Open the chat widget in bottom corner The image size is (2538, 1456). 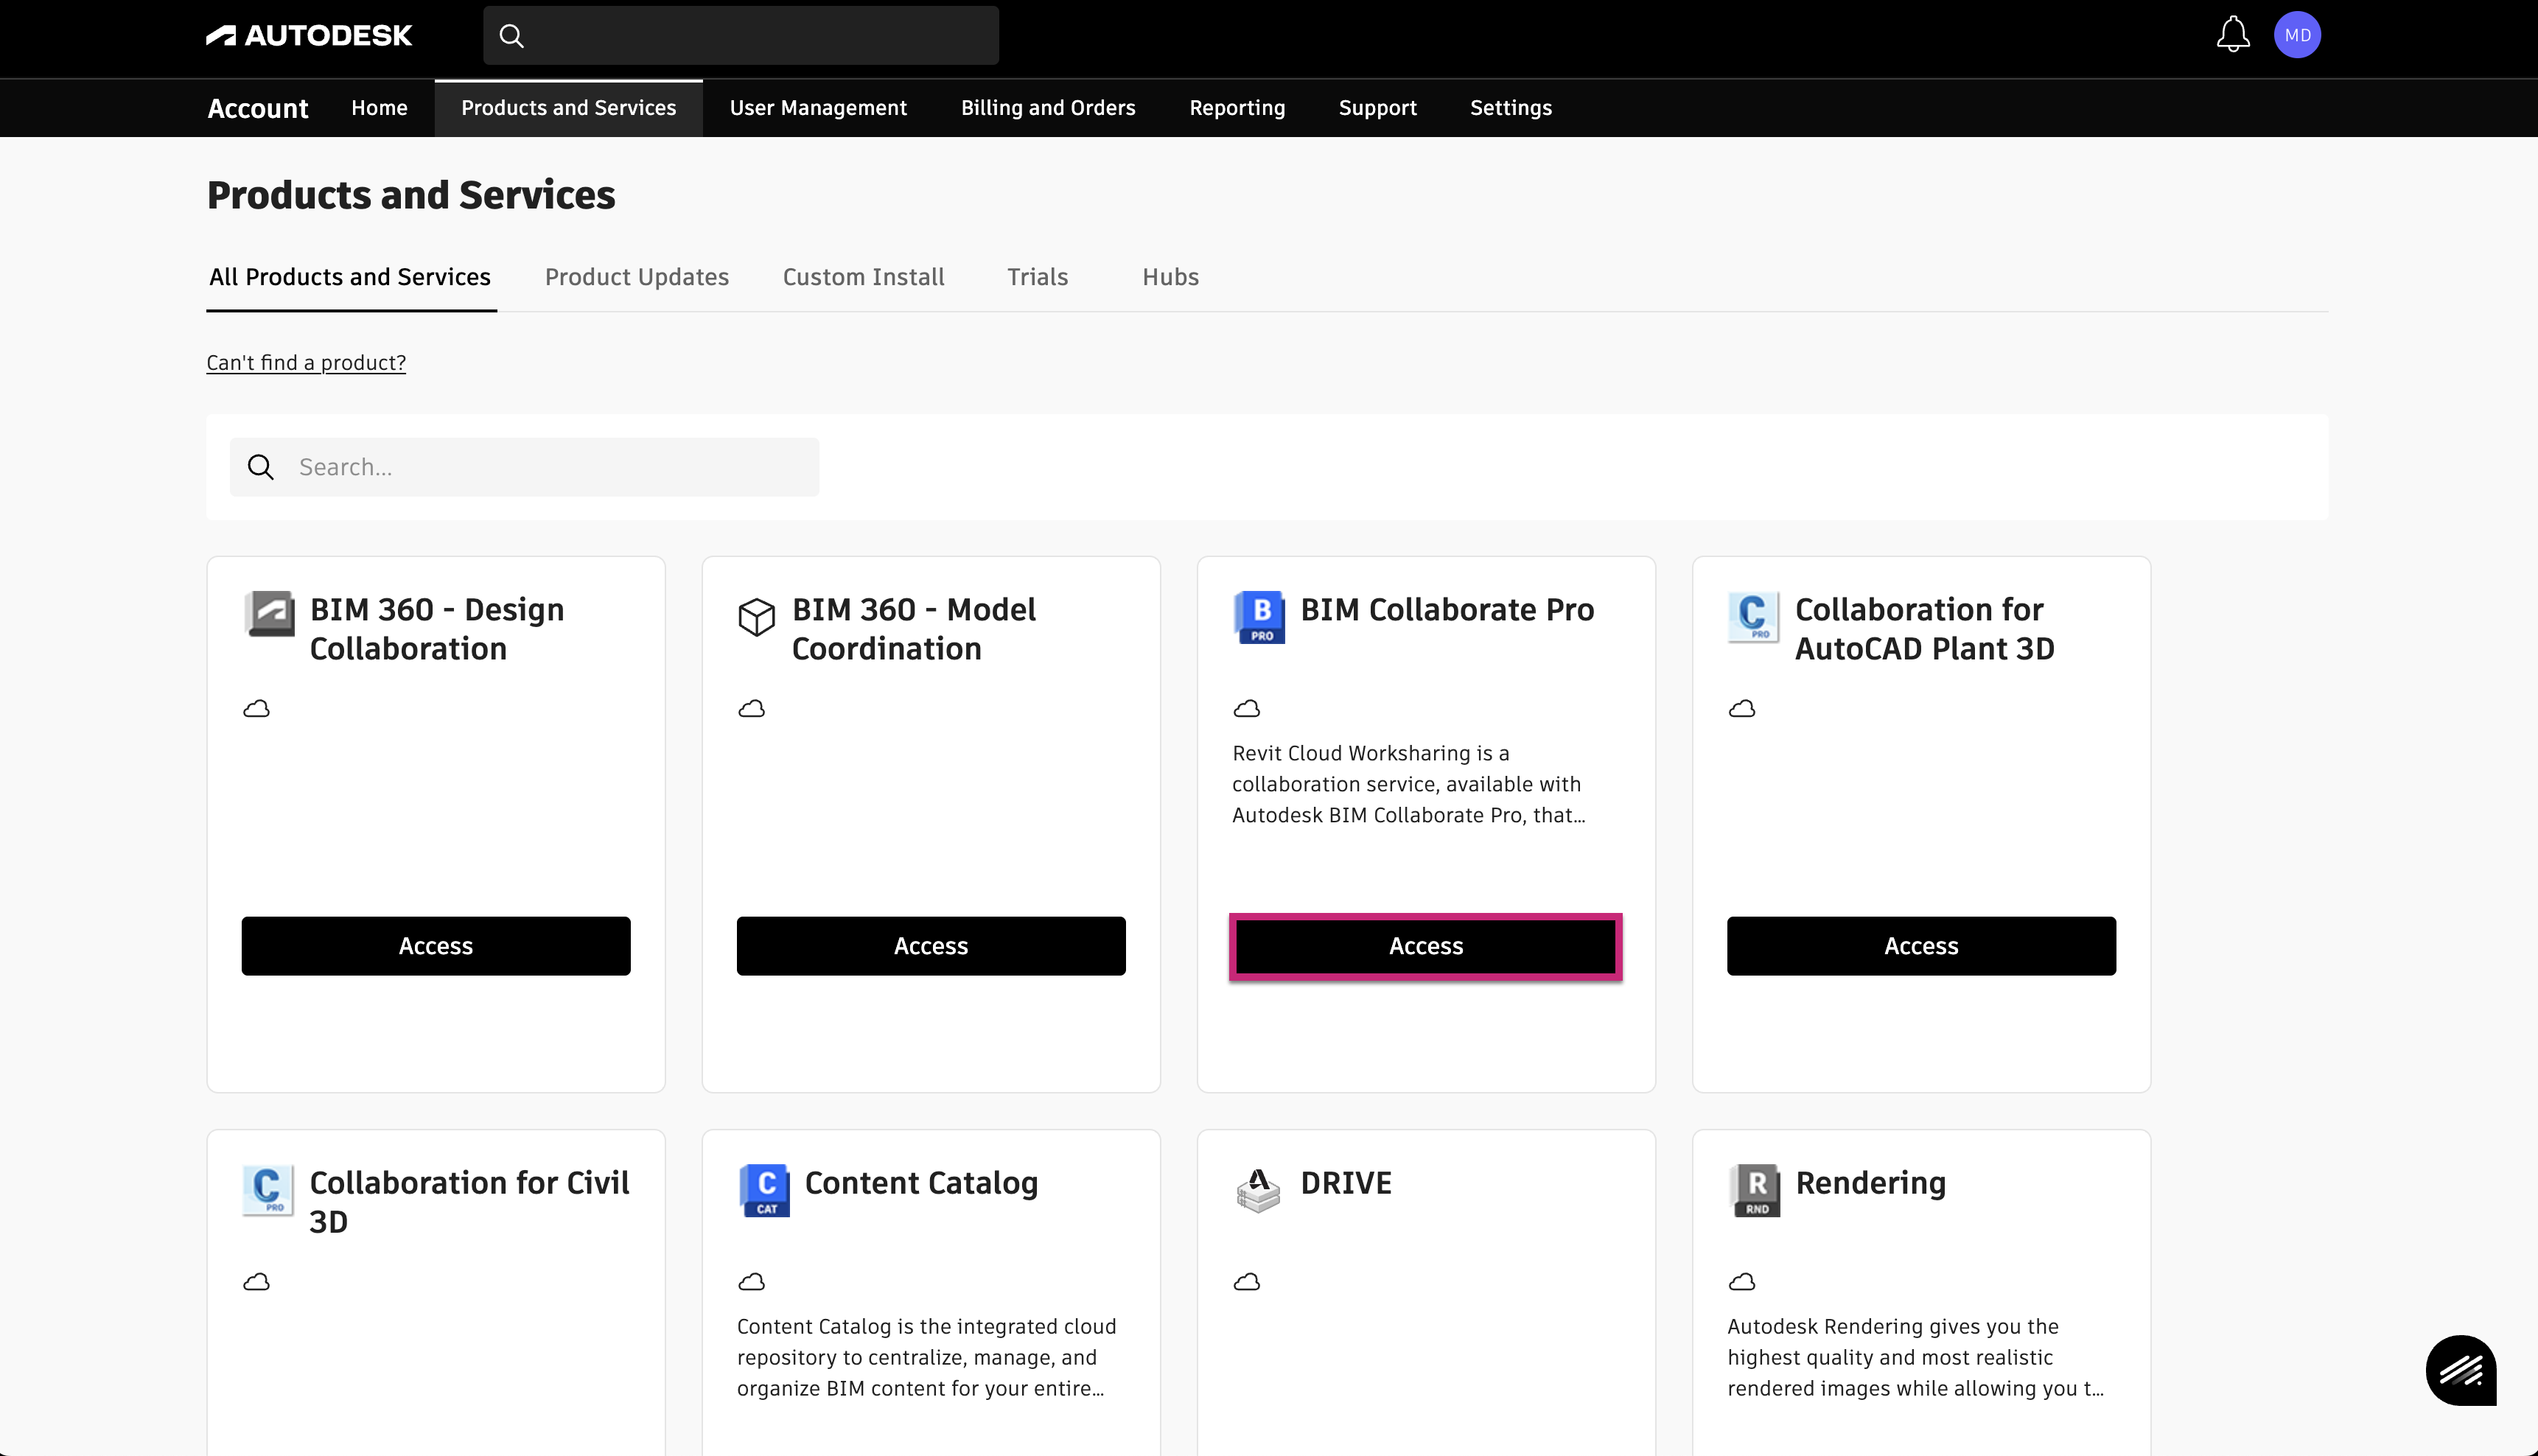coord(2462,1370)
